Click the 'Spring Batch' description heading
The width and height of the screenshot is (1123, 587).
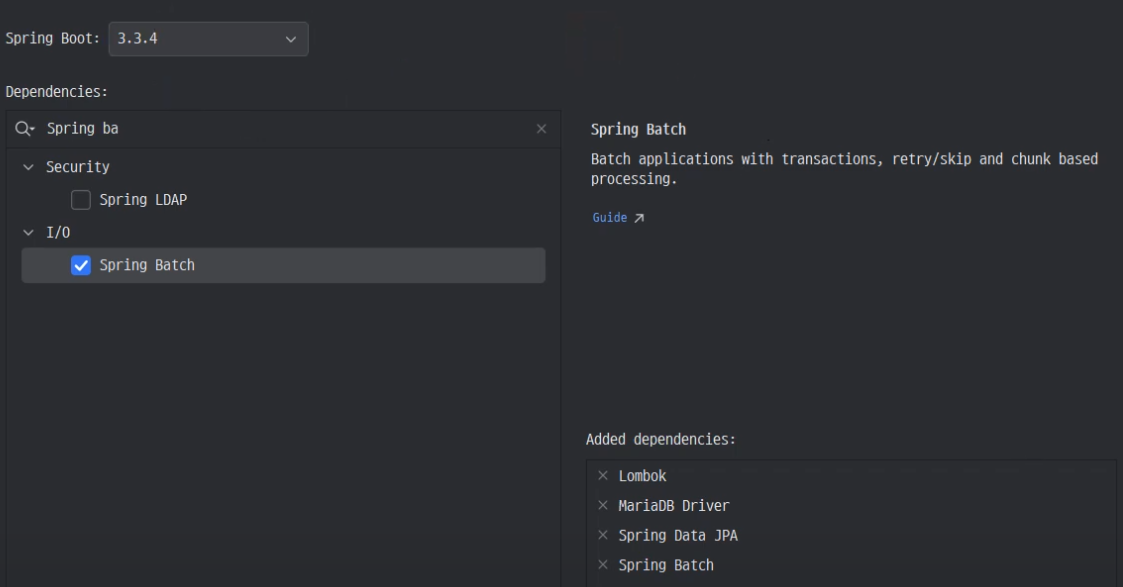click(638, 130)
